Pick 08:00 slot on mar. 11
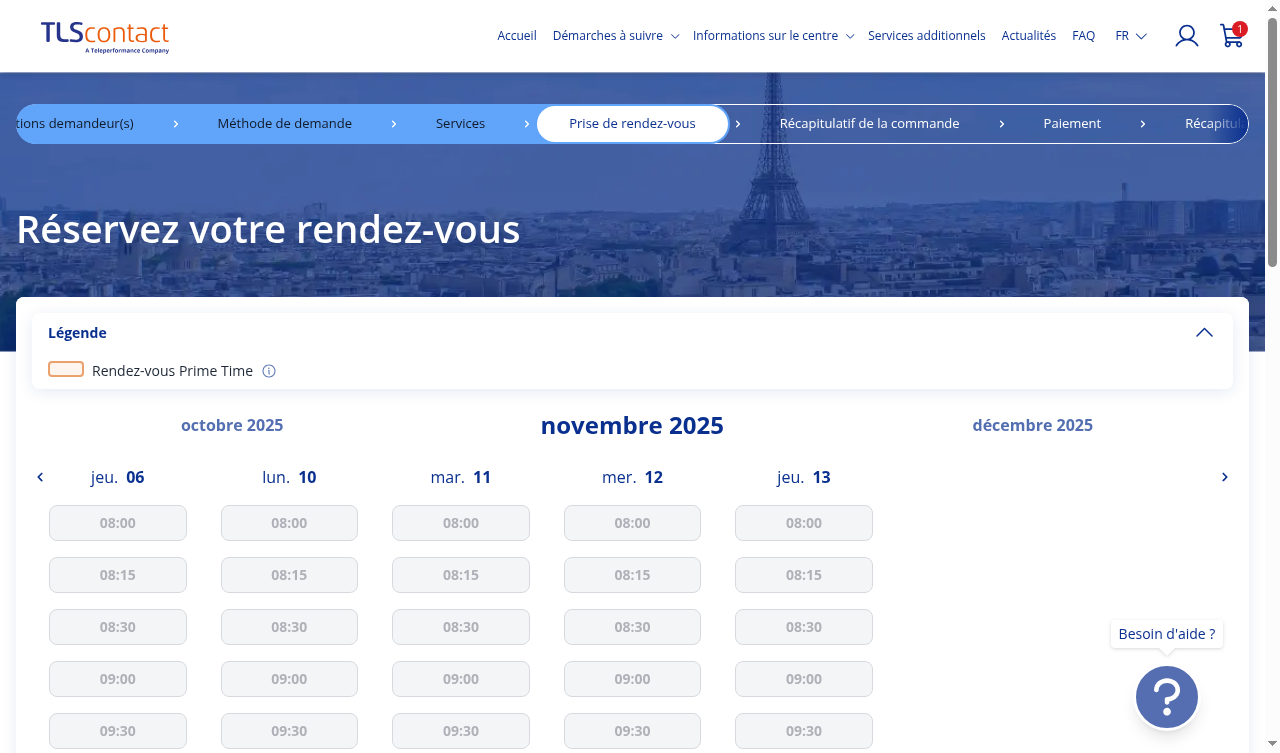 461,523
